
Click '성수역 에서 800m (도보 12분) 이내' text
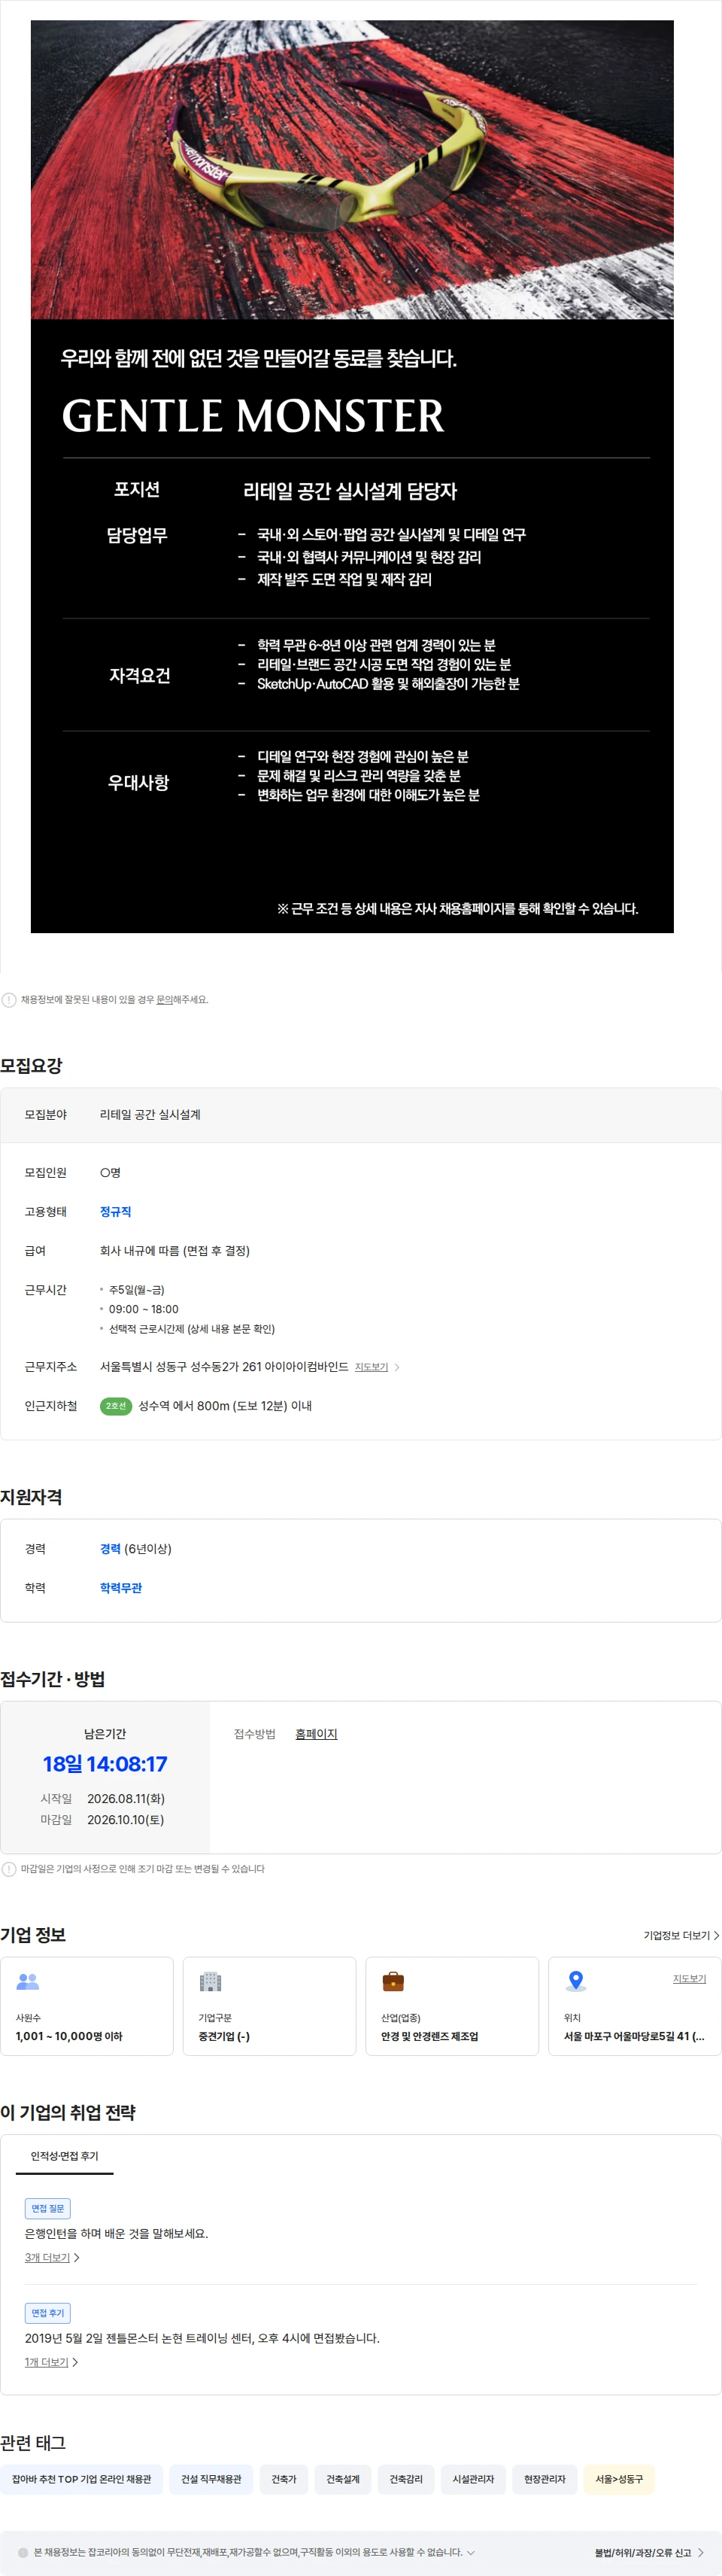coord(225,1406)
